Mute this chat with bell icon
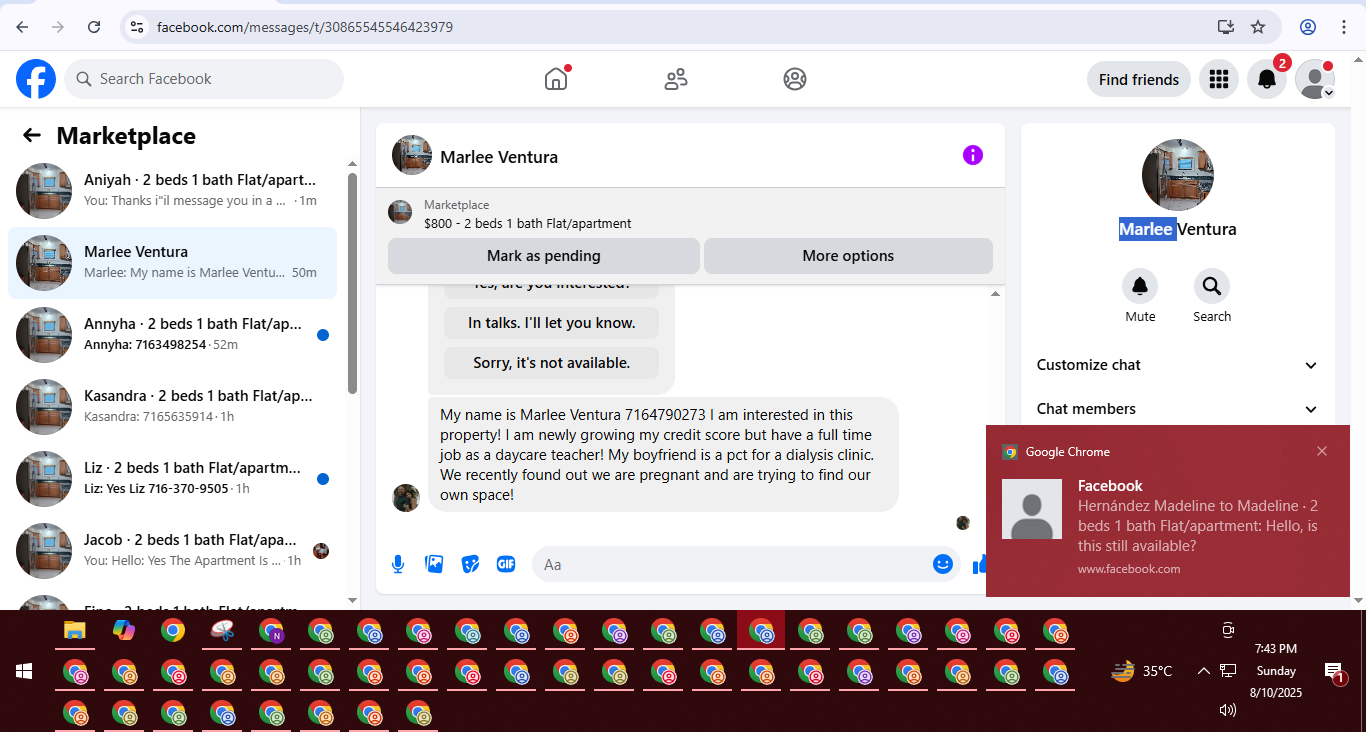This screenshot has height=732, width=1366. [x=1140, y=287]
